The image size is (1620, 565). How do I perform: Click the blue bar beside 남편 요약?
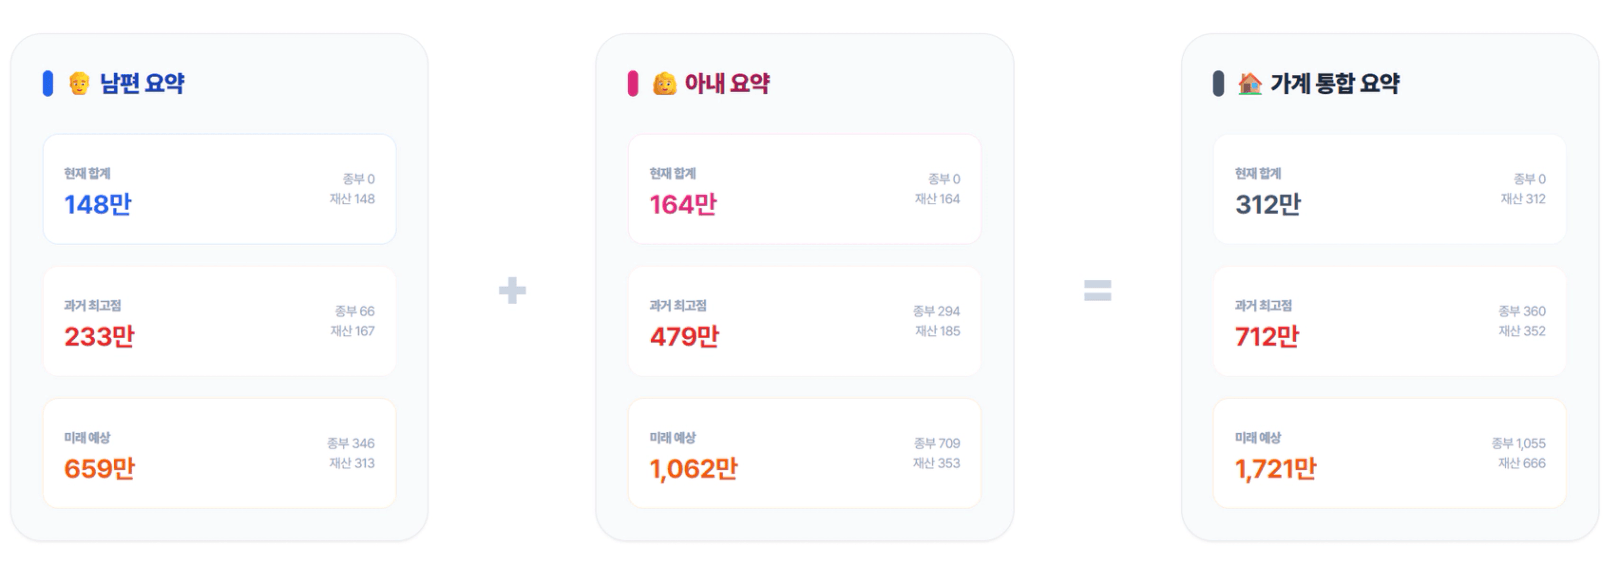[47, 83]
